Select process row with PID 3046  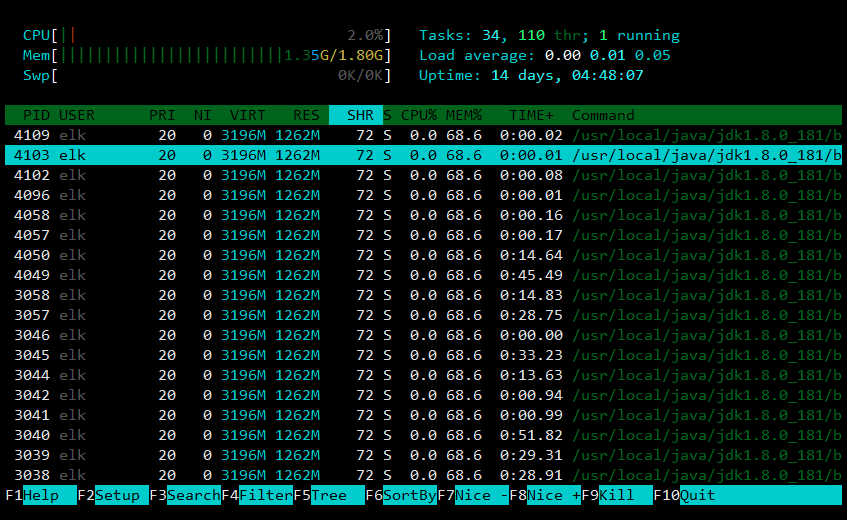[424, 335]
